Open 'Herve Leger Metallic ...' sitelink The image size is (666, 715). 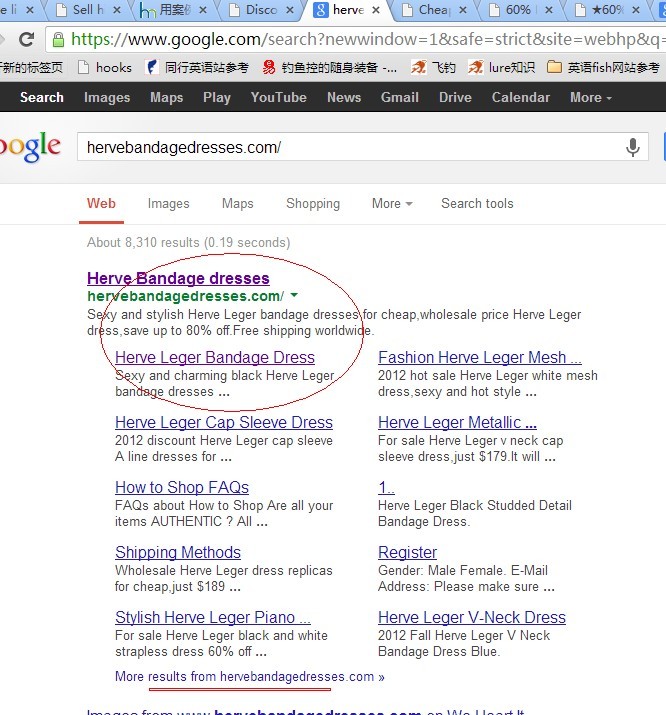pos(457,422)
